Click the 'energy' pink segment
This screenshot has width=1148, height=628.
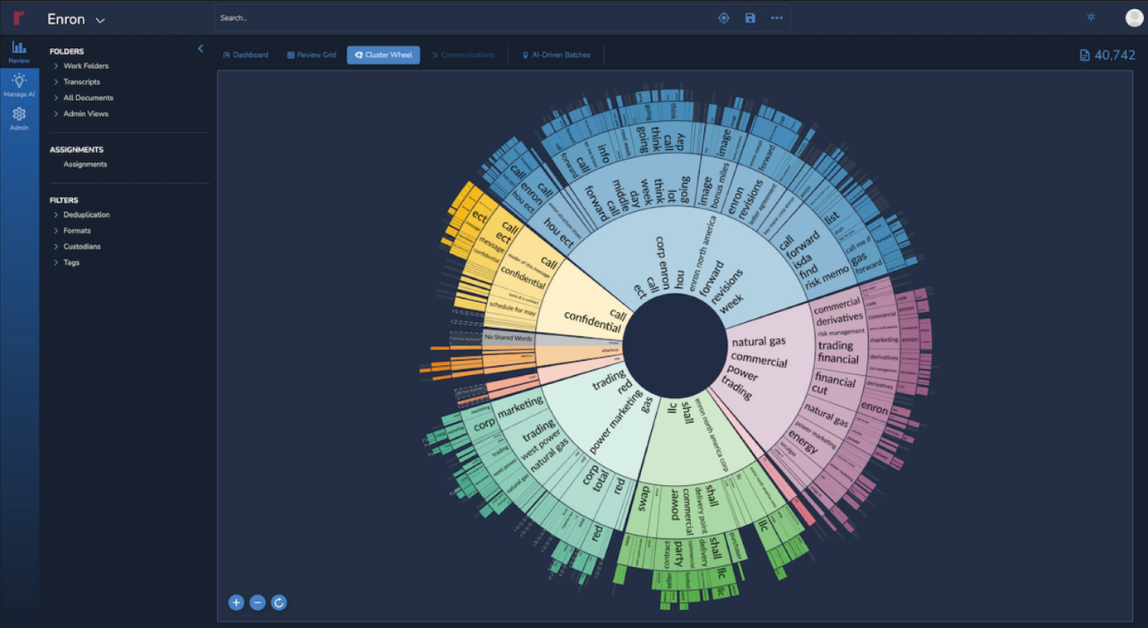click(x=803, y=443)
